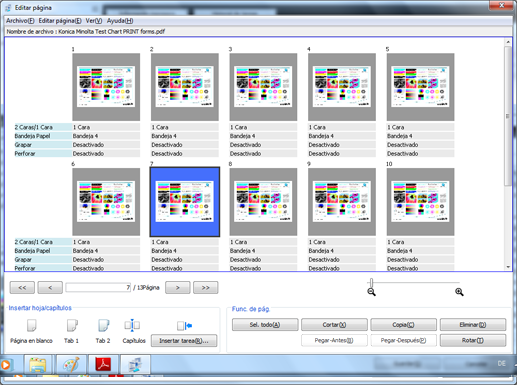Click the Cortar button

[334, 325]
